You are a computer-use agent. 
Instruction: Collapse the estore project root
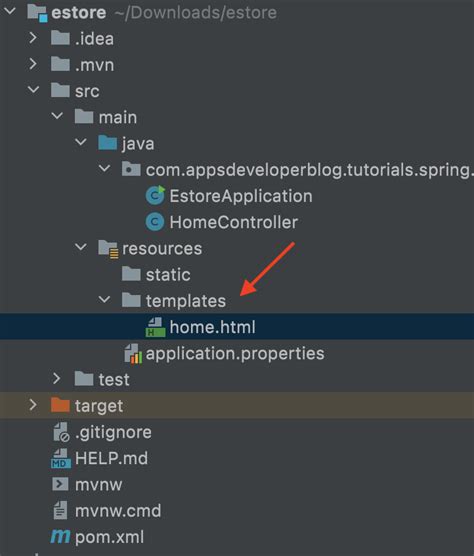click(10, 11)
